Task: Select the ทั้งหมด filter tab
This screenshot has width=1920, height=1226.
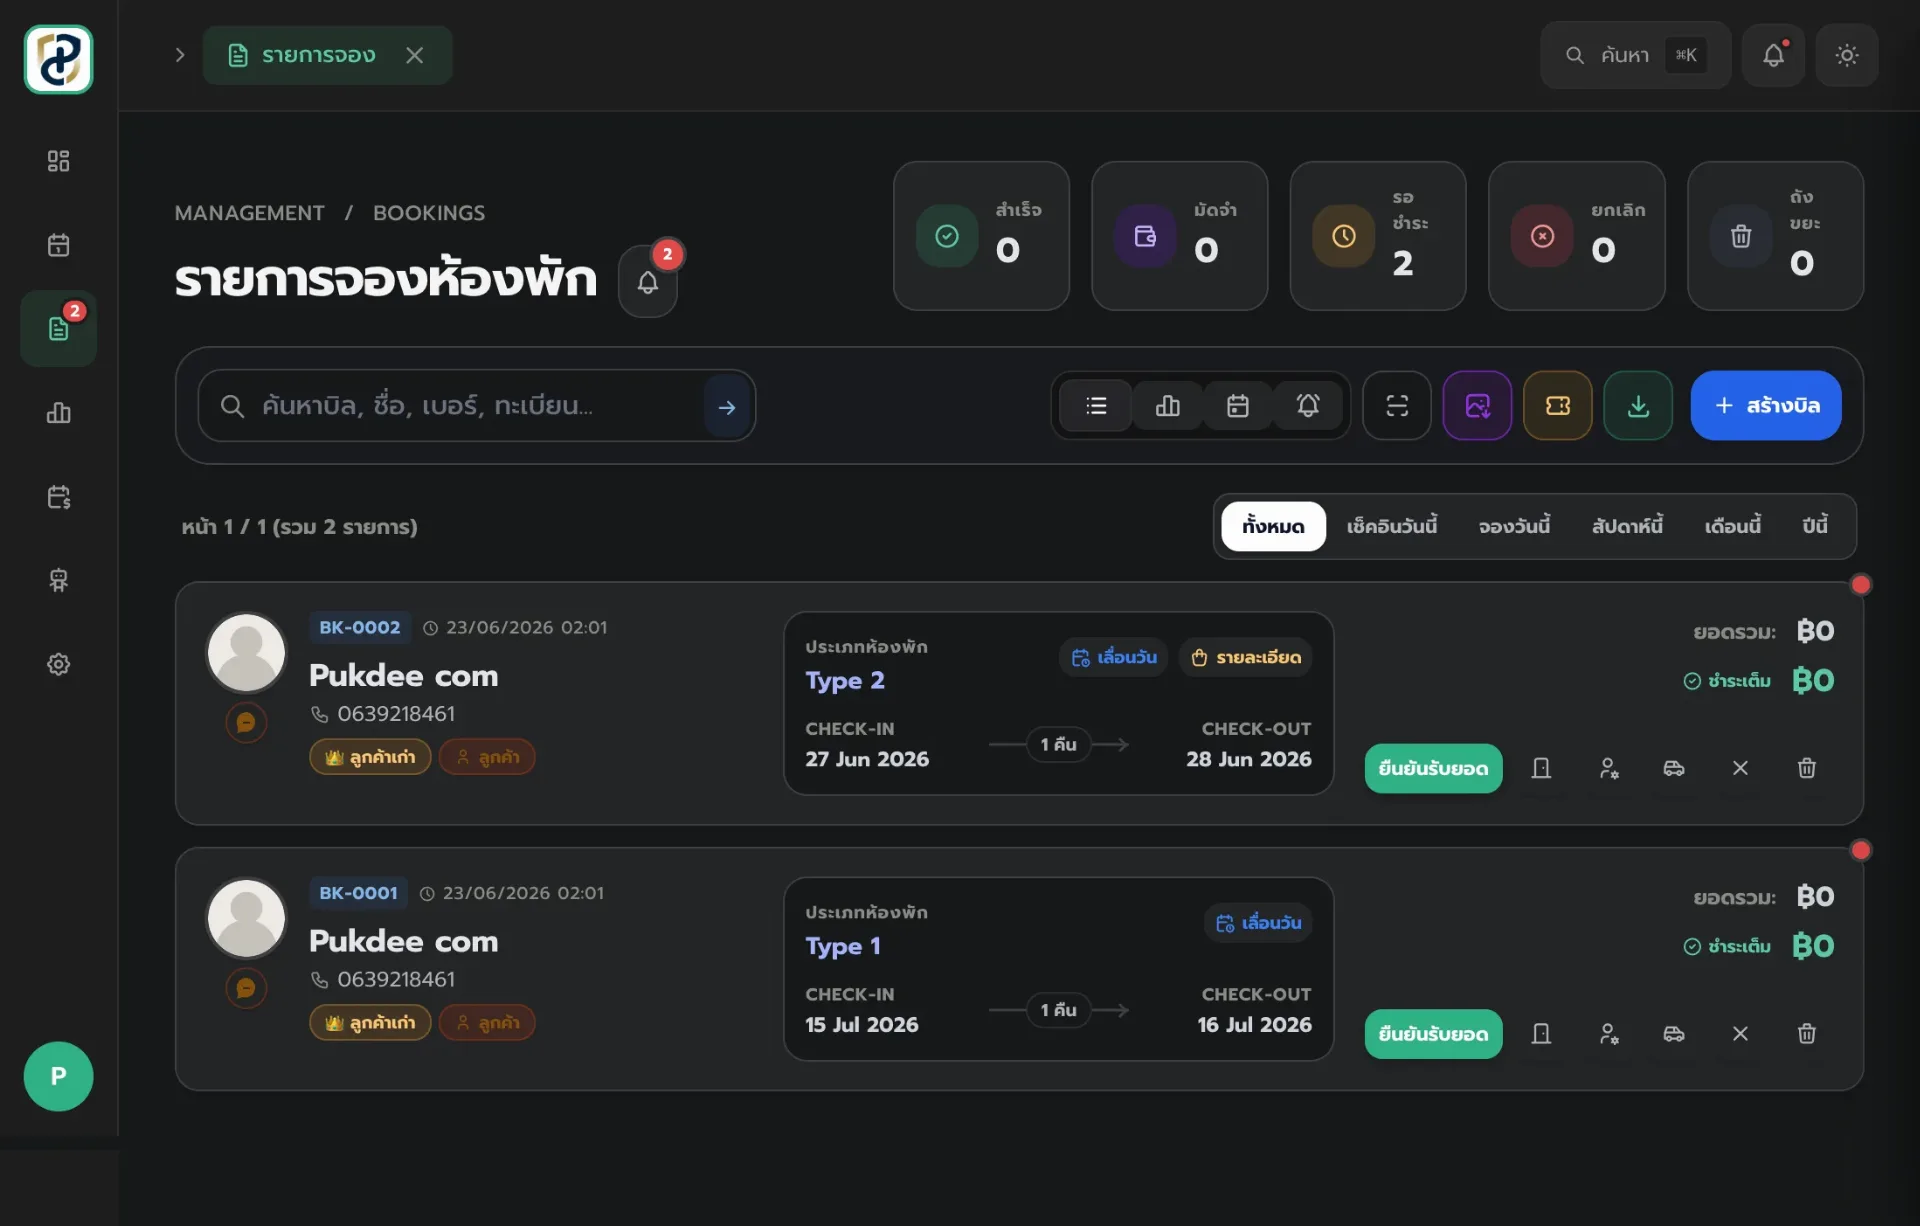Action: pos(1273,526)
